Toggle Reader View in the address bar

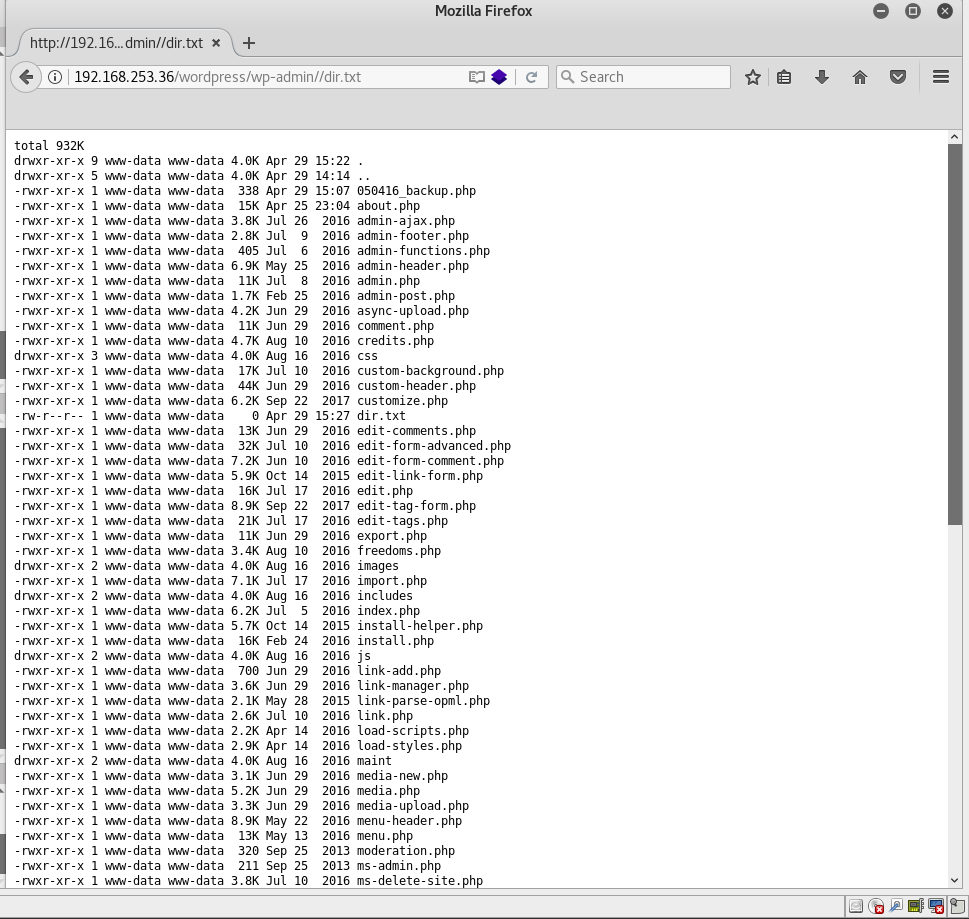[x=477, y=77]
